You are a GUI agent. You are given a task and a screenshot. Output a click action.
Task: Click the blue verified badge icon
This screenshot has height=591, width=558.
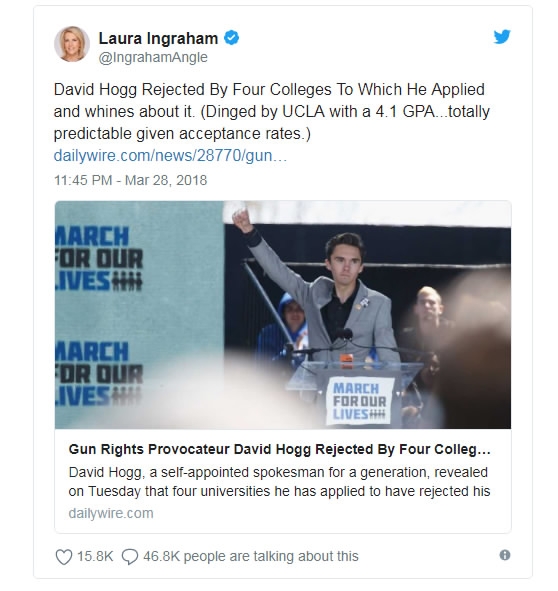click(231, 38)
